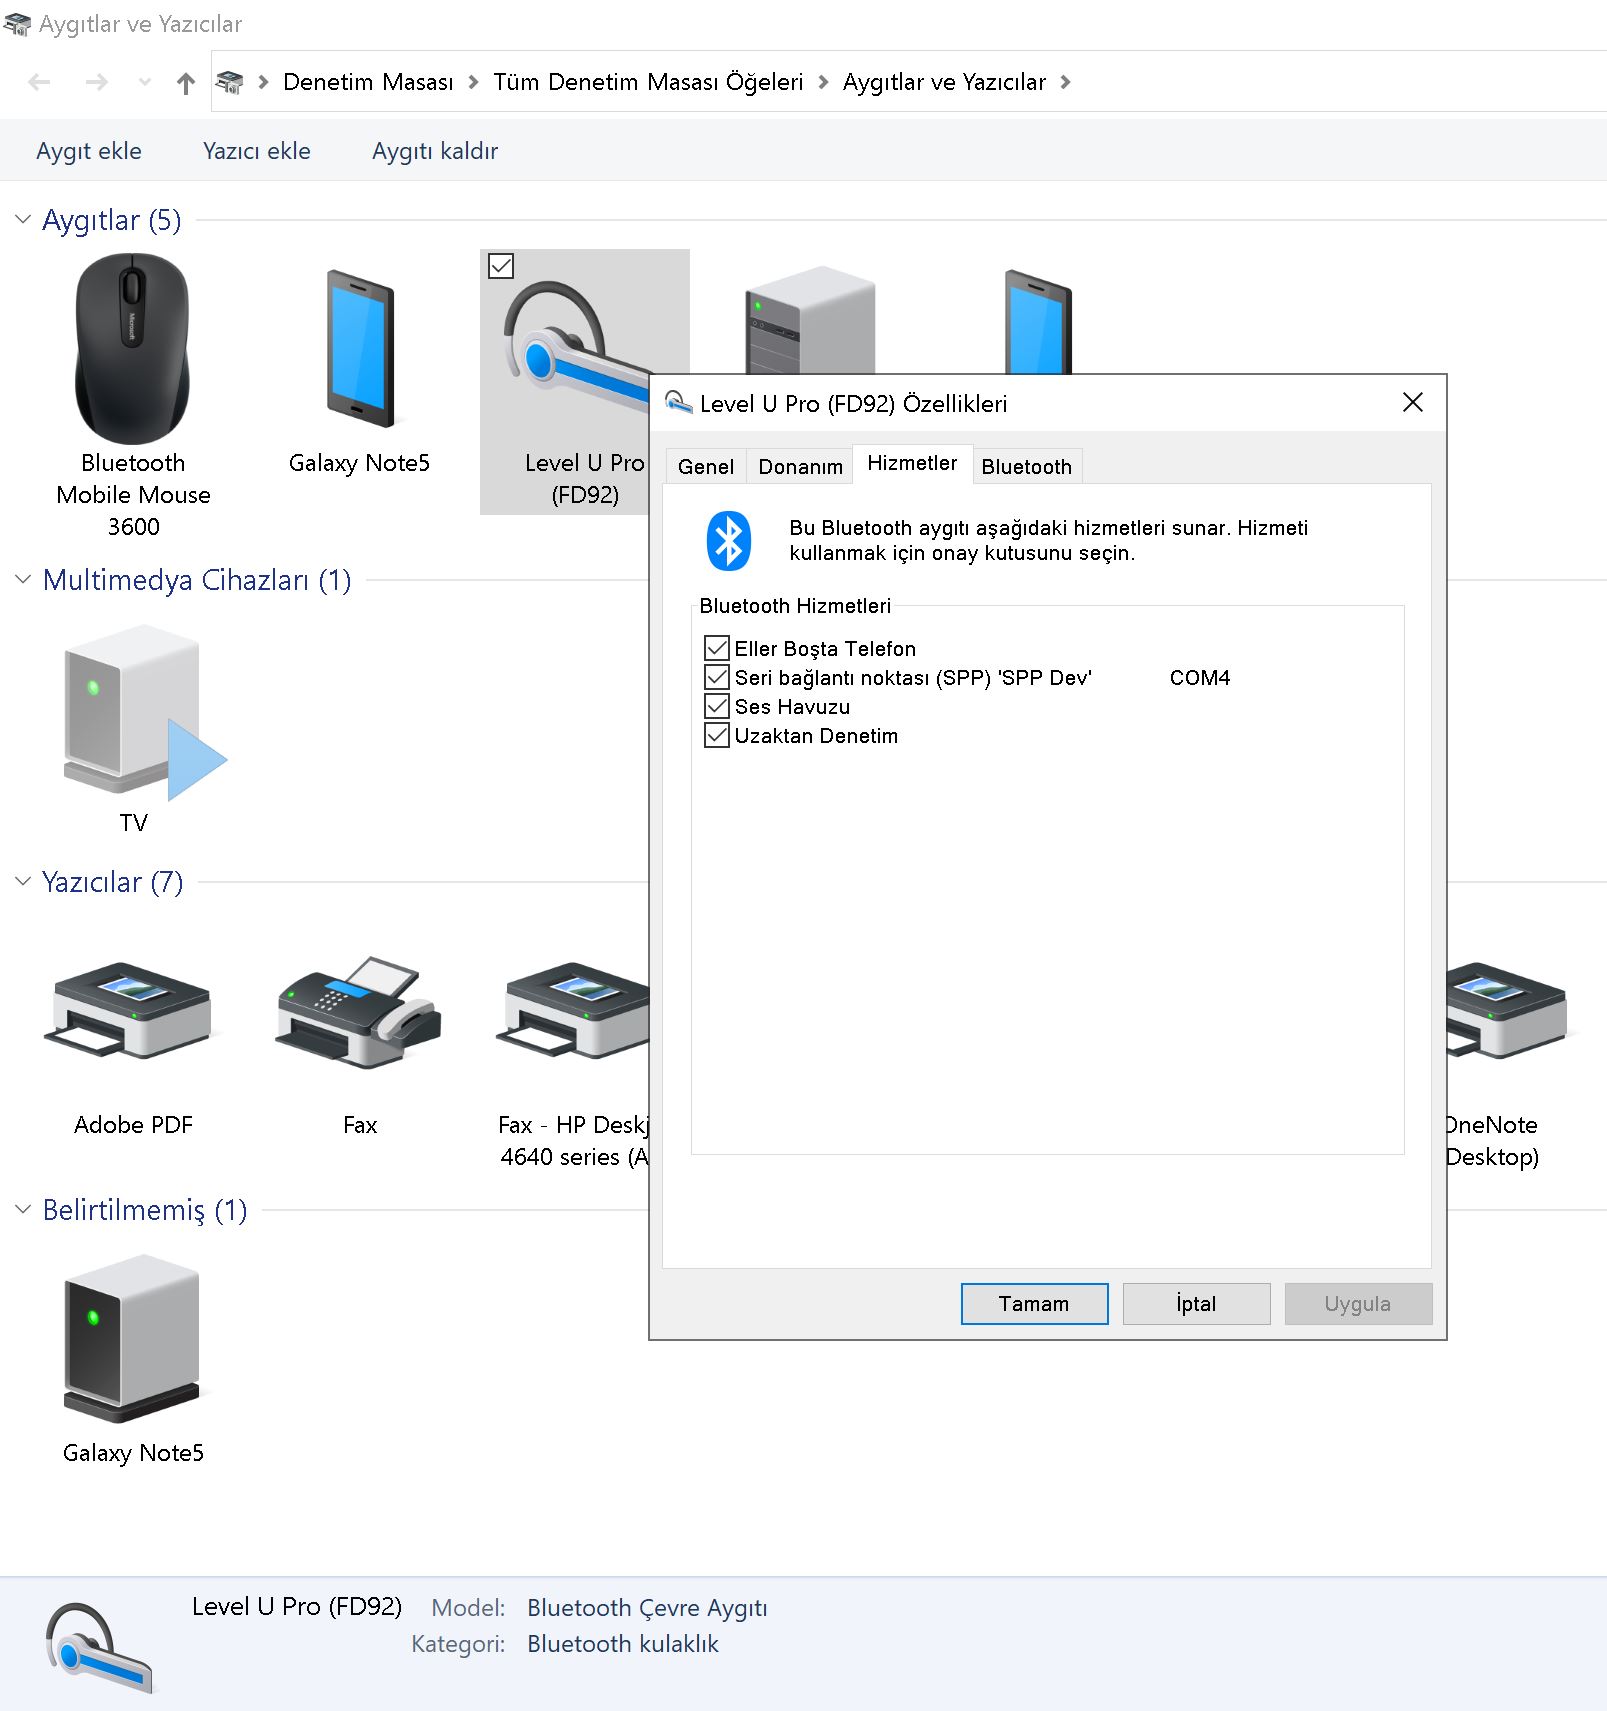Navigate to Denetim Masası breadcrumb
This screenshot has width=1607, height=1711.
tap(368, 82)
